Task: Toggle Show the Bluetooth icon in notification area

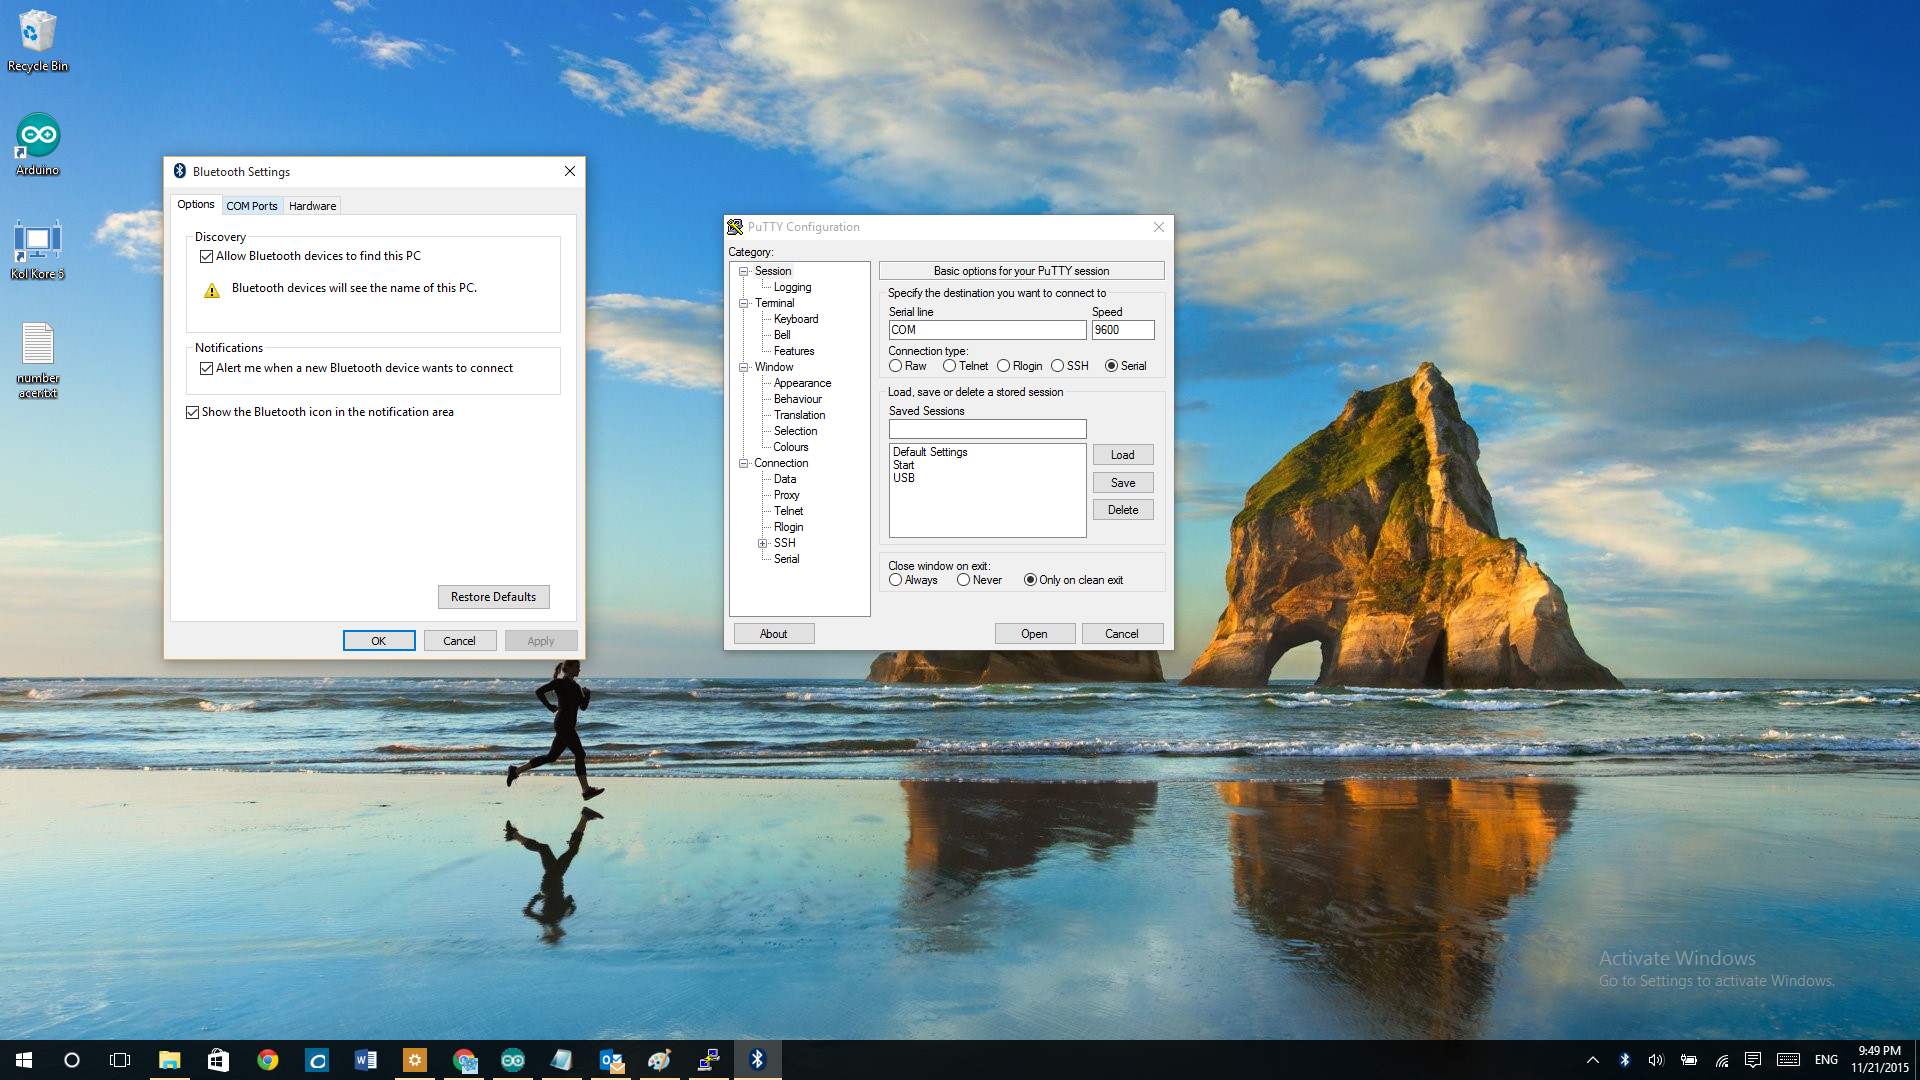Action: 192,412
